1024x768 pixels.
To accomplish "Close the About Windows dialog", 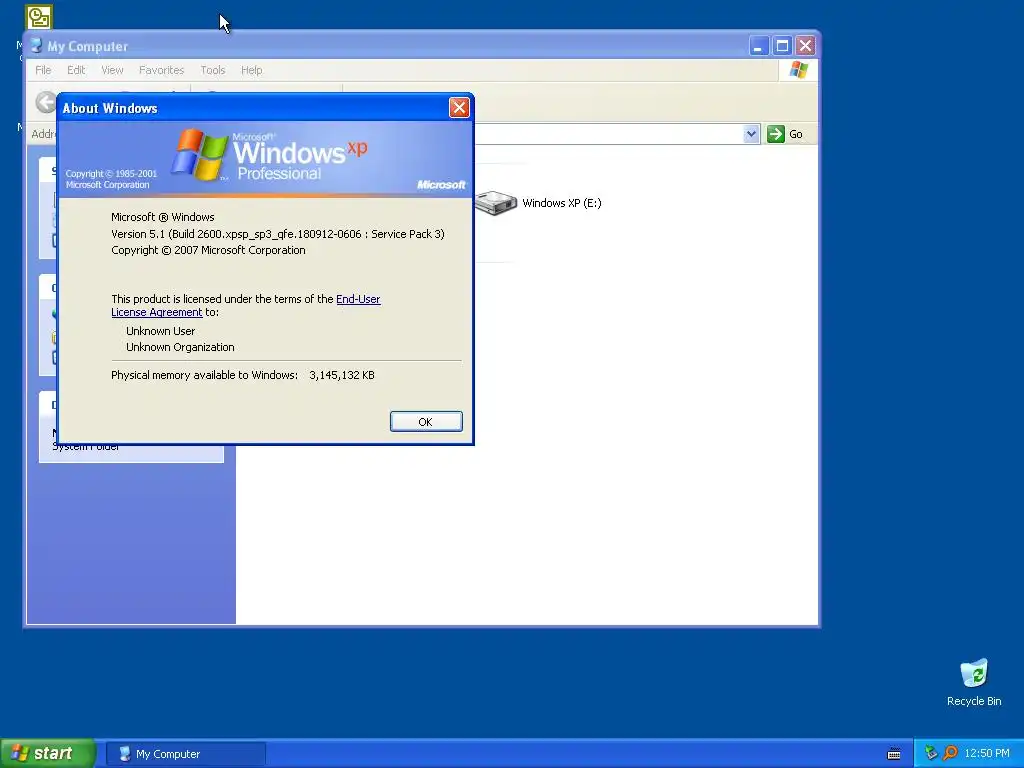I will (459, 108).
